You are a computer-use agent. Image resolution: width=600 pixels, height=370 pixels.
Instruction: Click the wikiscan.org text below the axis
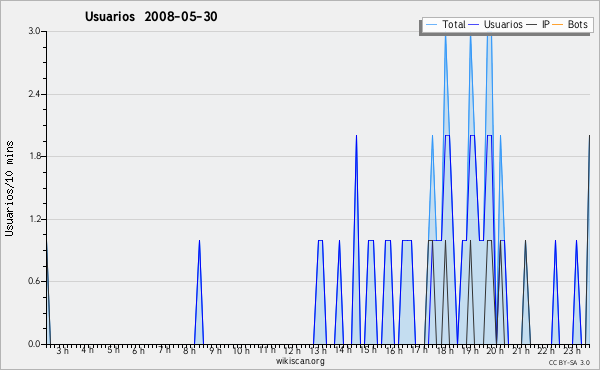[x=300, y=361]
